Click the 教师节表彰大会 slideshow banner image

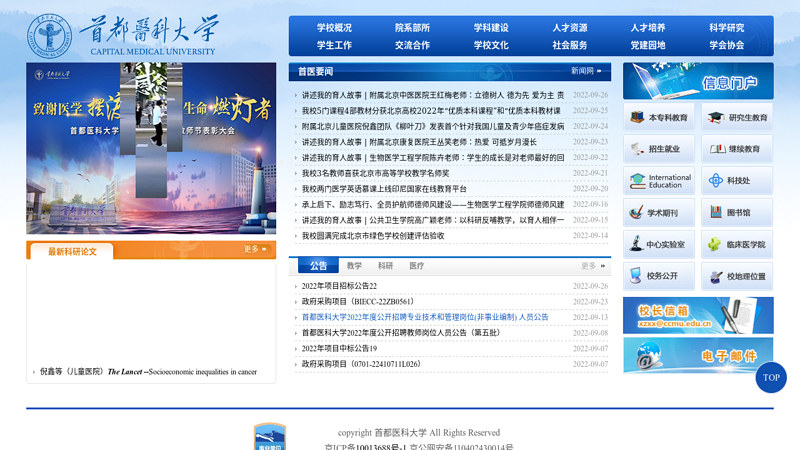151,148
